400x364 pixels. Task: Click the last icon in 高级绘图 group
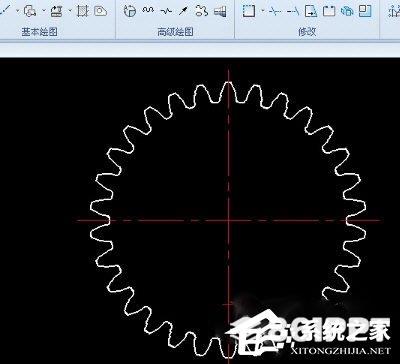pos(220,11)
